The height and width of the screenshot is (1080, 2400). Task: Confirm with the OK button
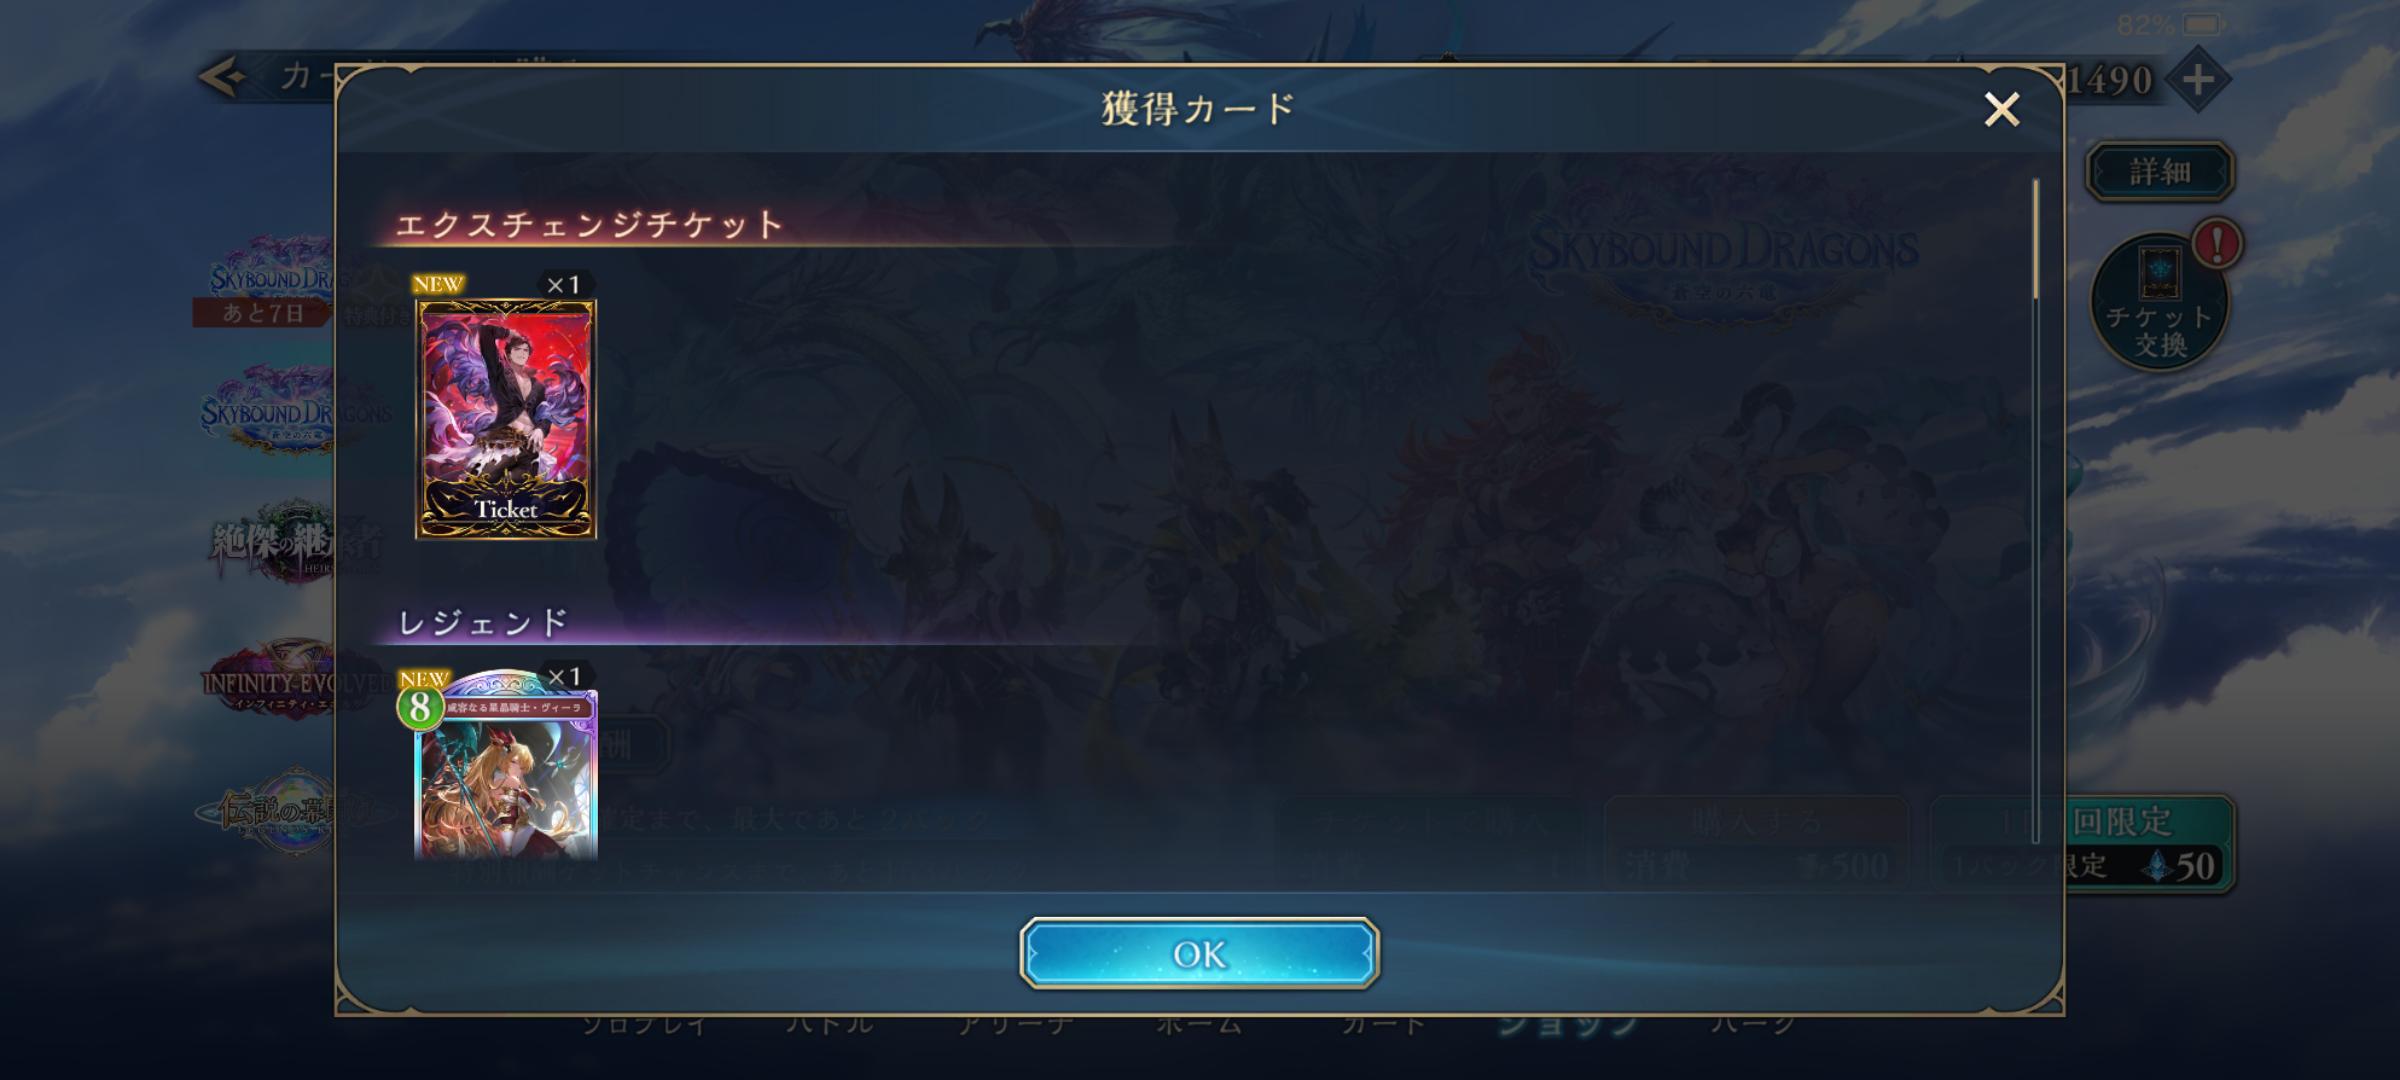[1199, 953]
